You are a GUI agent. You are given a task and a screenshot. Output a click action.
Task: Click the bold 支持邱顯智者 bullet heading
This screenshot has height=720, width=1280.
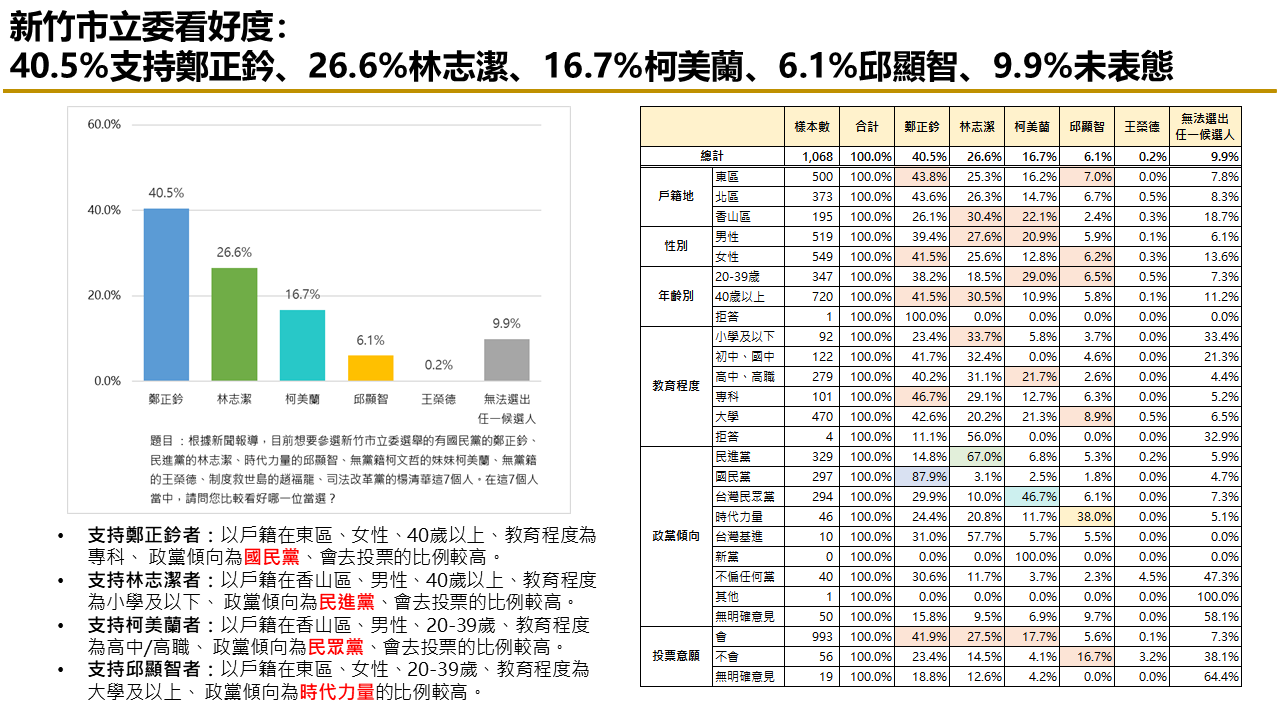click(150, 669)
